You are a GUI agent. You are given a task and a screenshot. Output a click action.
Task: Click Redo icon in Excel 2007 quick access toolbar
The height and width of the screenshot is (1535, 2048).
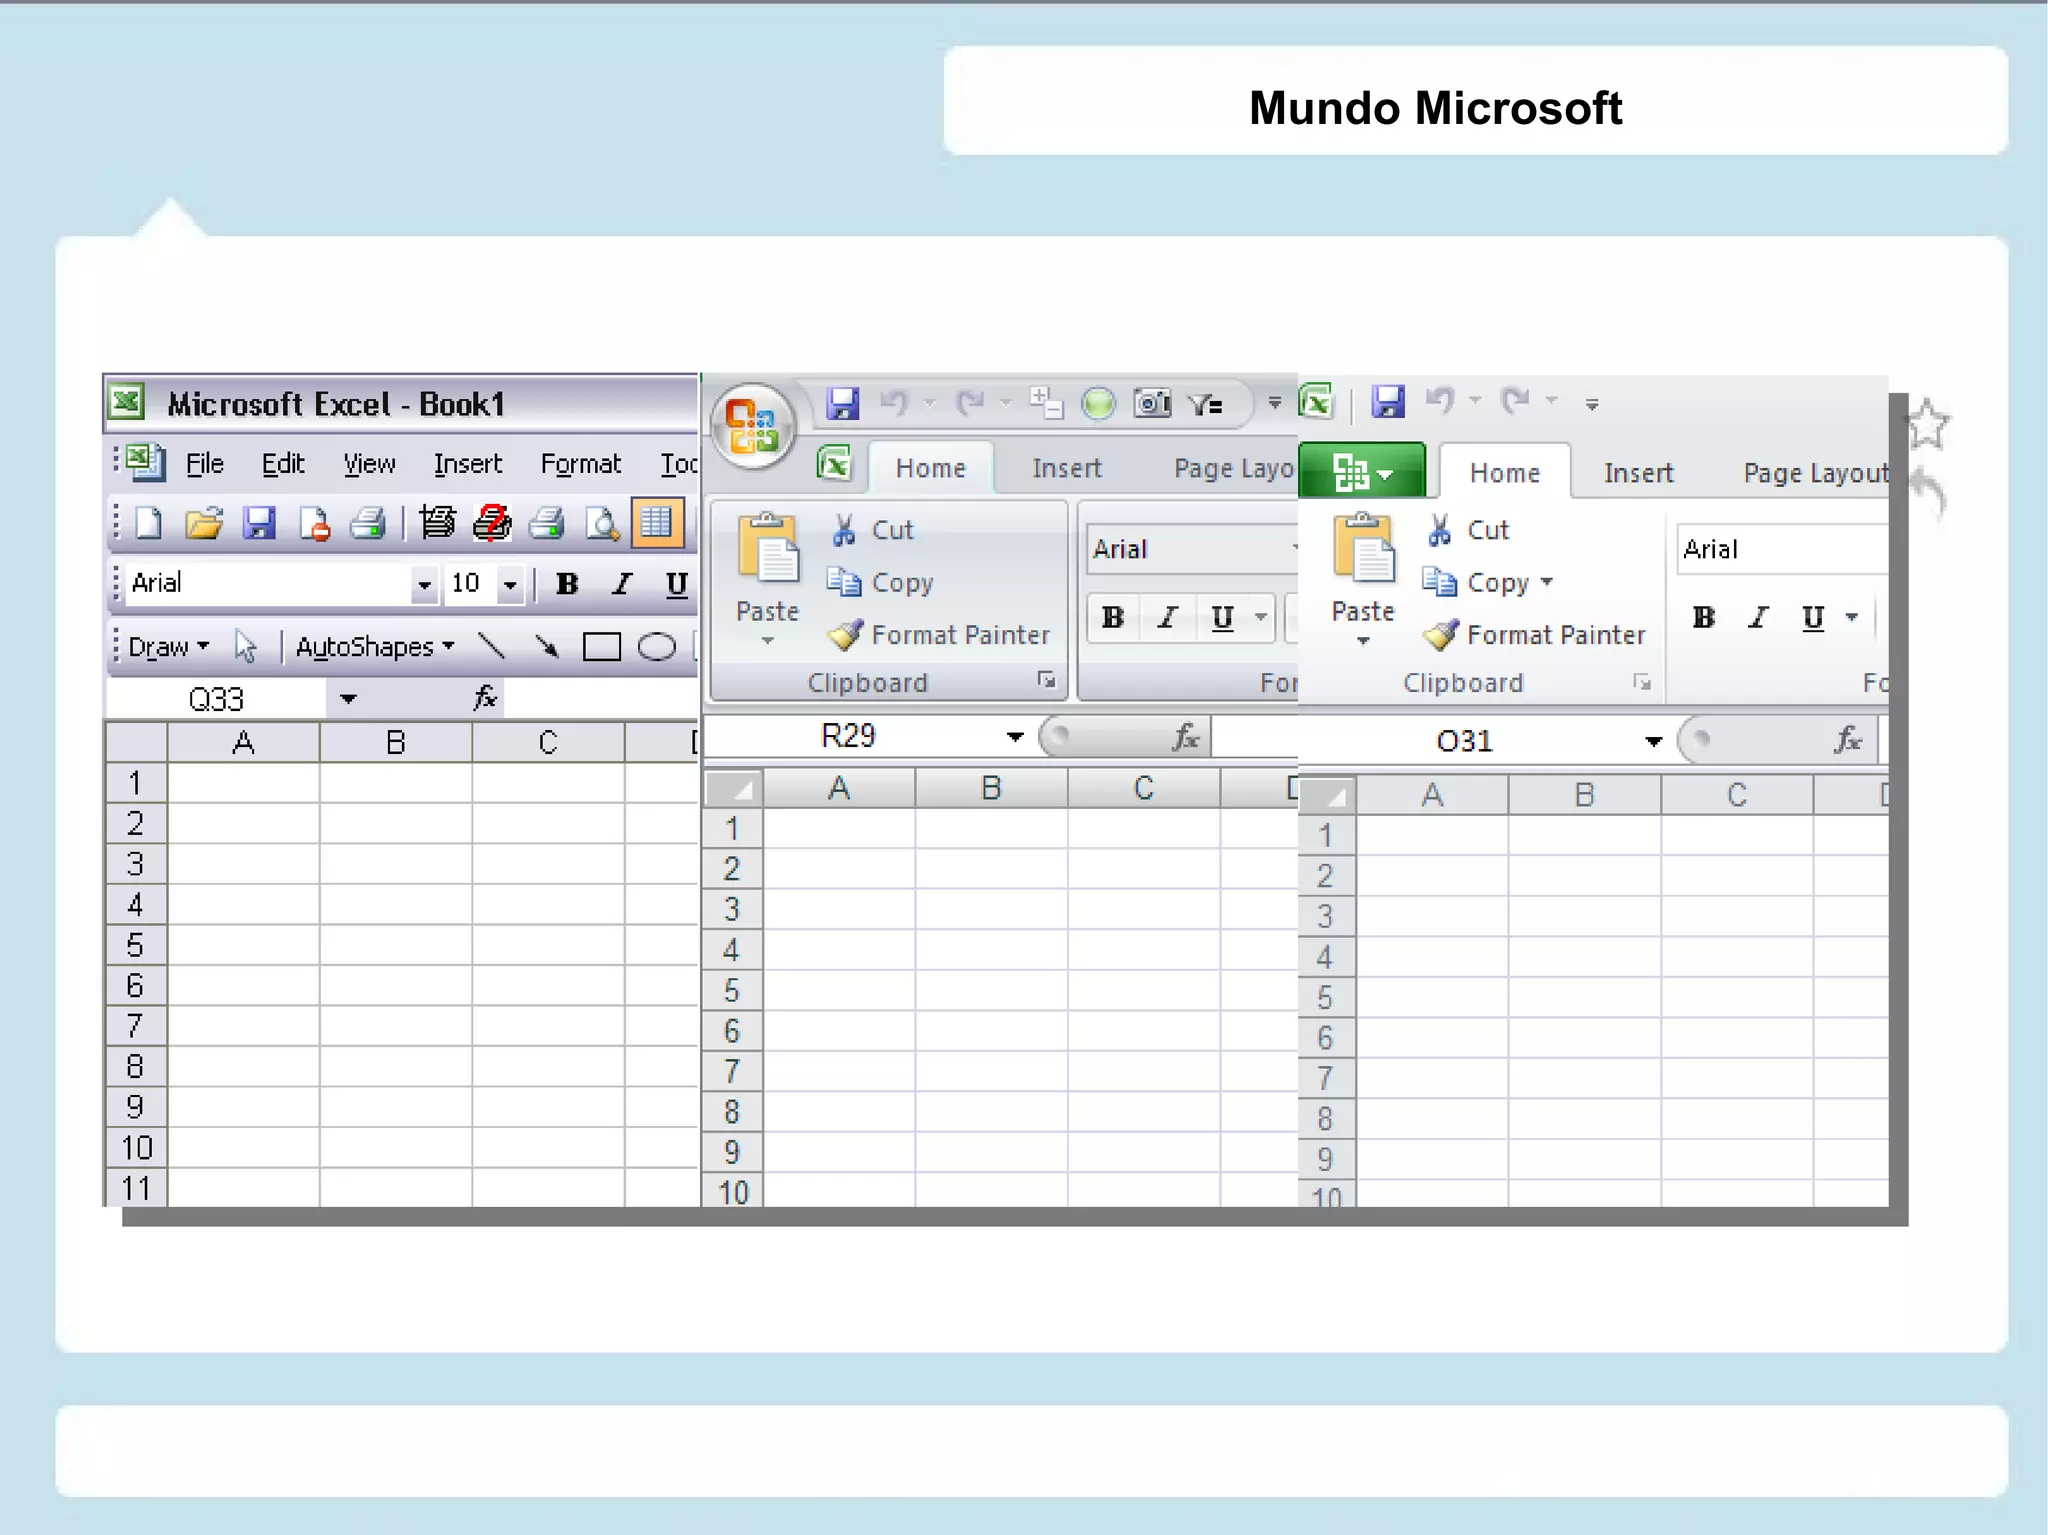click(x=970, y=403)
